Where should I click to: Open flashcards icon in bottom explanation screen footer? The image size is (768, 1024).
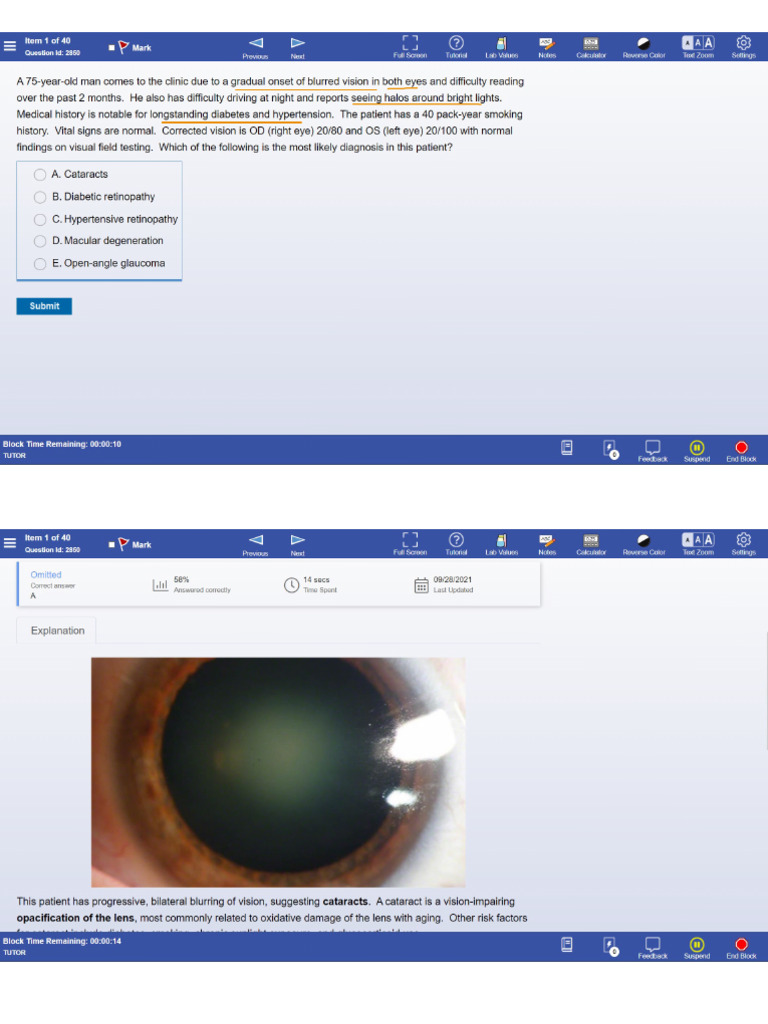tap(611, 946)
